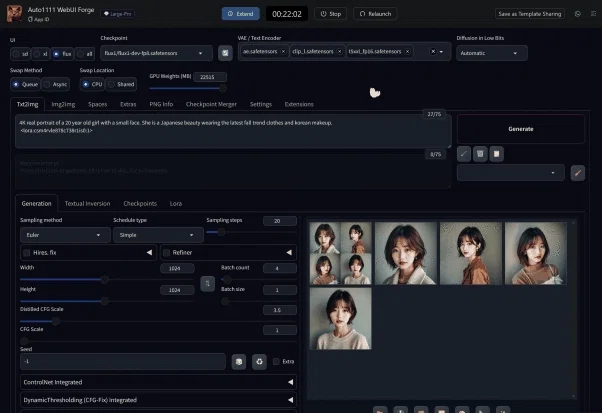The width and height of the screenshot is (602, 413).
Task: Expand the ControlNet Integrated section
Action: tap(158, 382)
